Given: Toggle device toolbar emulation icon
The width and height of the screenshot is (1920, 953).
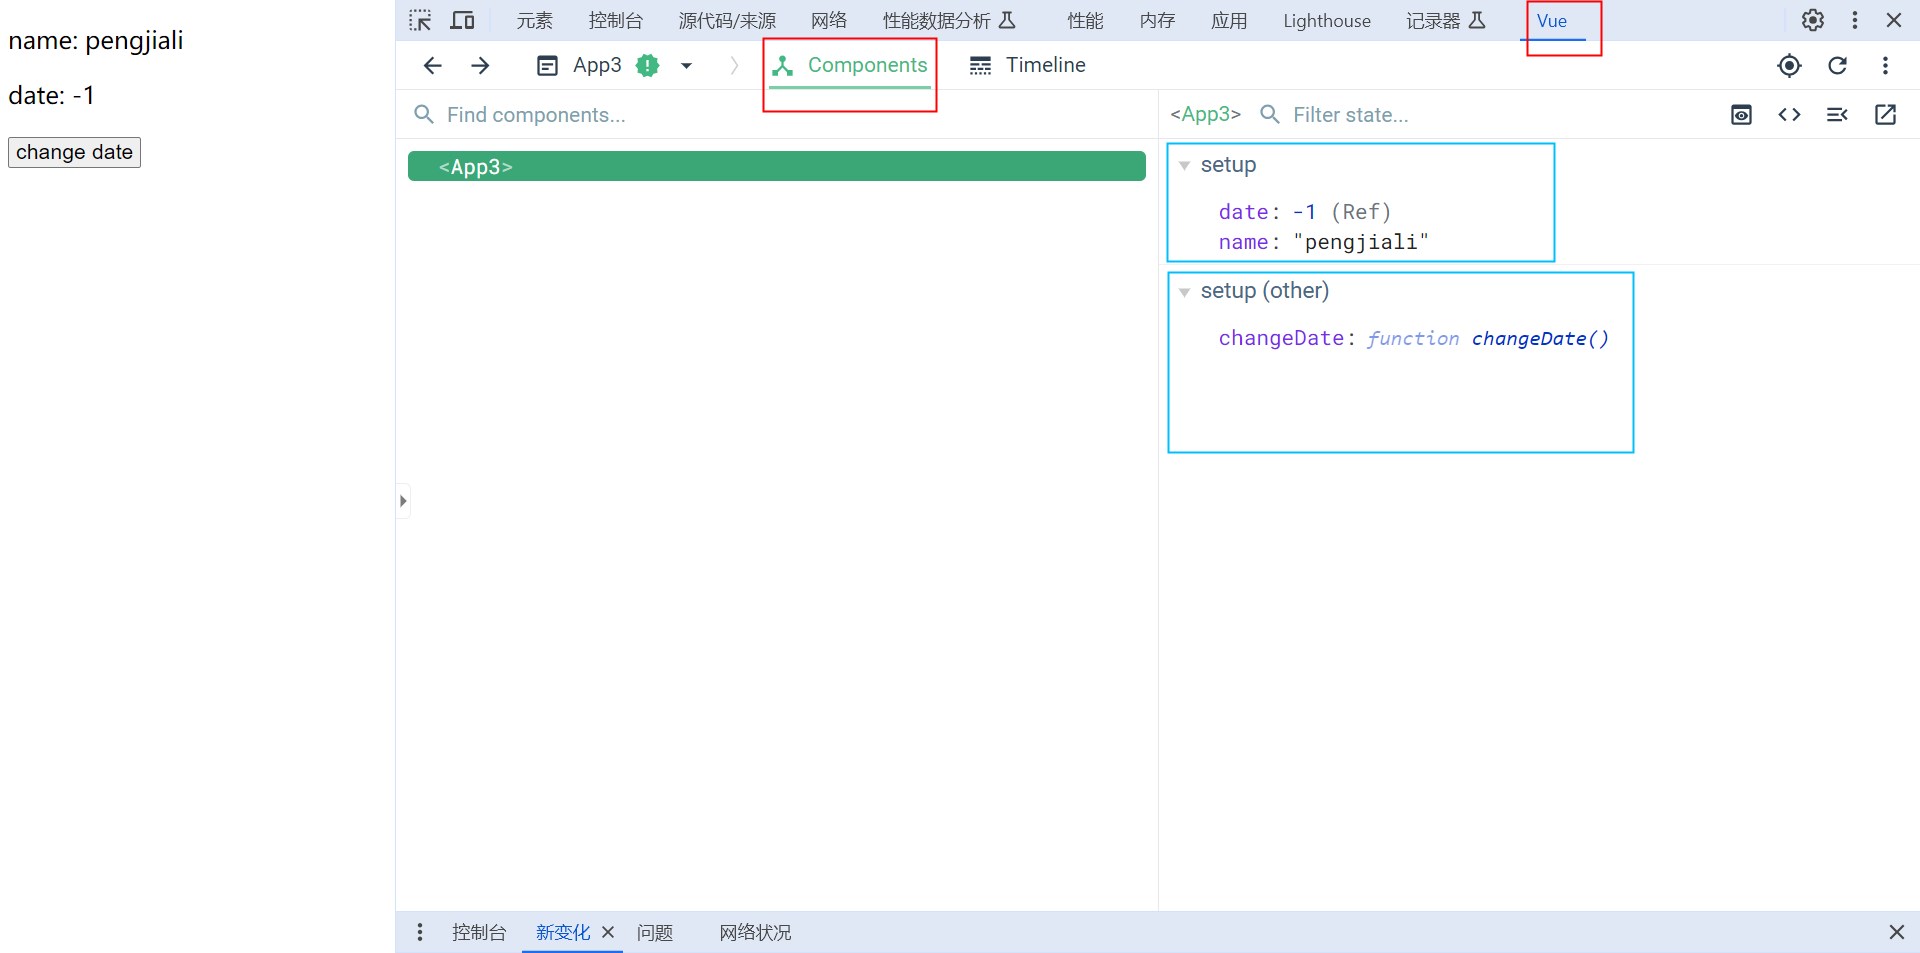Looking at the screenshot, I should [462, 20].
